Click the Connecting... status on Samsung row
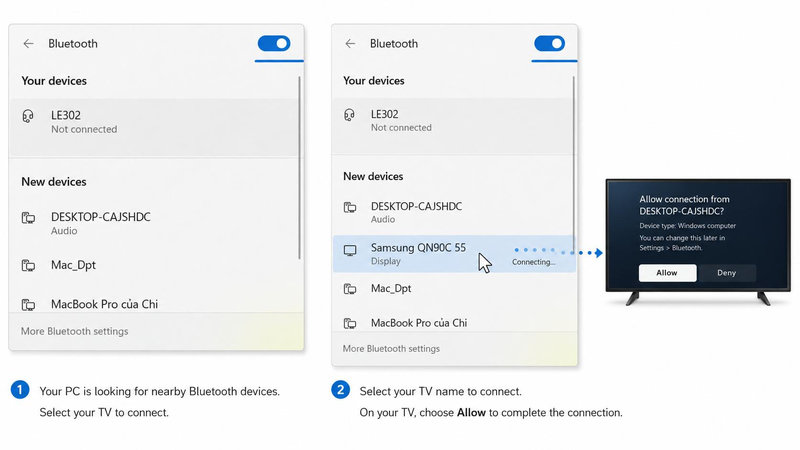Image resolution: width=800 pixels, height=450 pixels. [x=534, y=262]
